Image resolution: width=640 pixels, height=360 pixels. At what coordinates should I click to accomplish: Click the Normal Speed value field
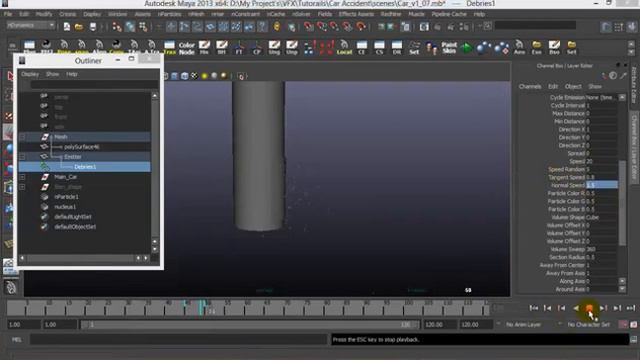tap(602, 185)
